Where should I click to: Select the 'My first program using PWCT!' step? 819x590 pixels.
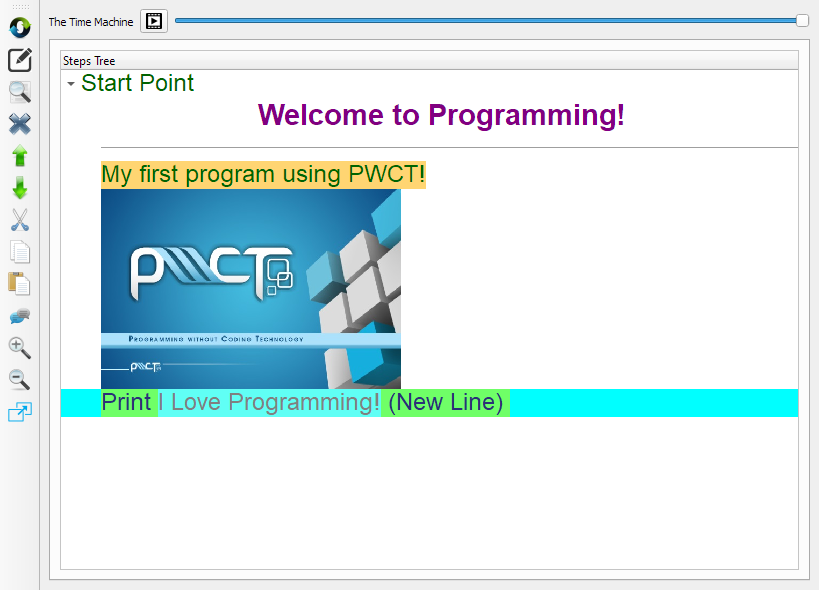pos(263,175)
